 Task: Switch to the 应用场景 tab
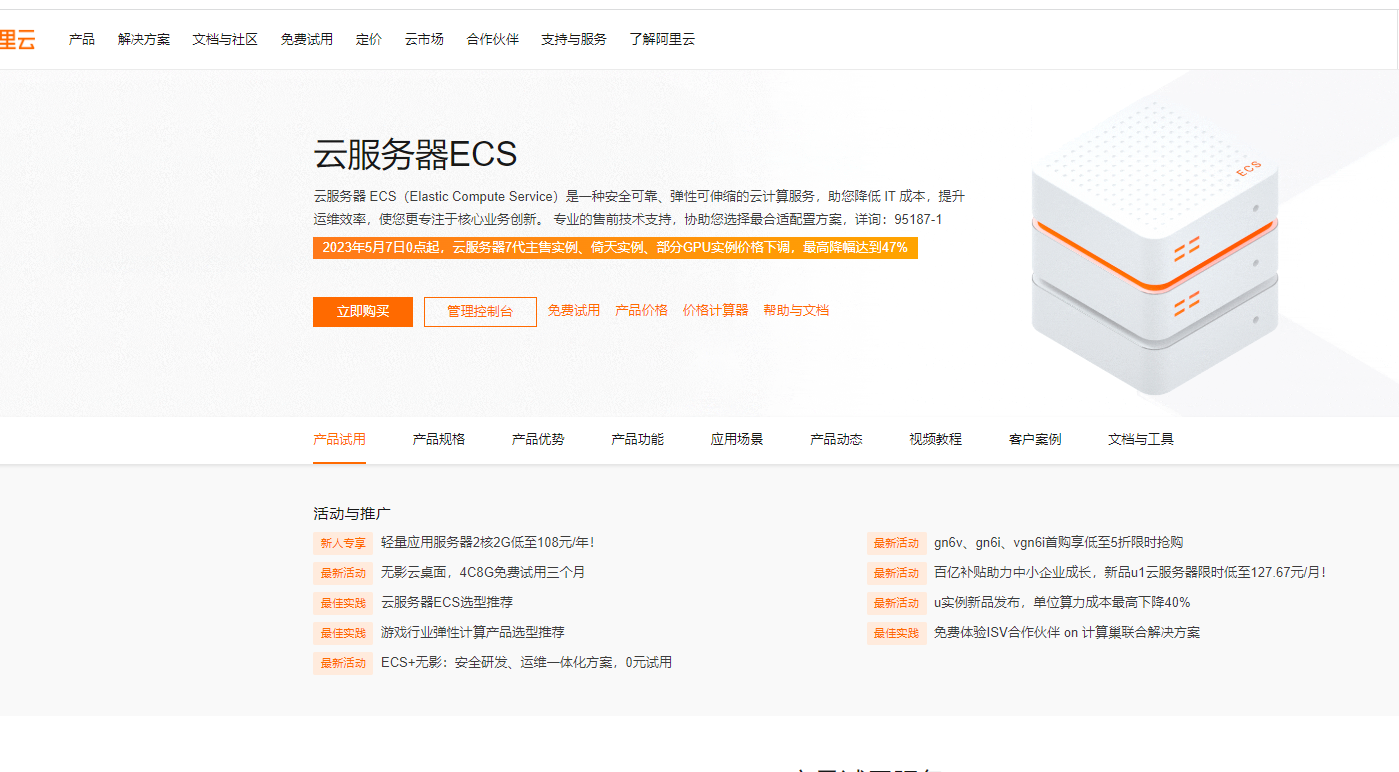tap(737, 439)
